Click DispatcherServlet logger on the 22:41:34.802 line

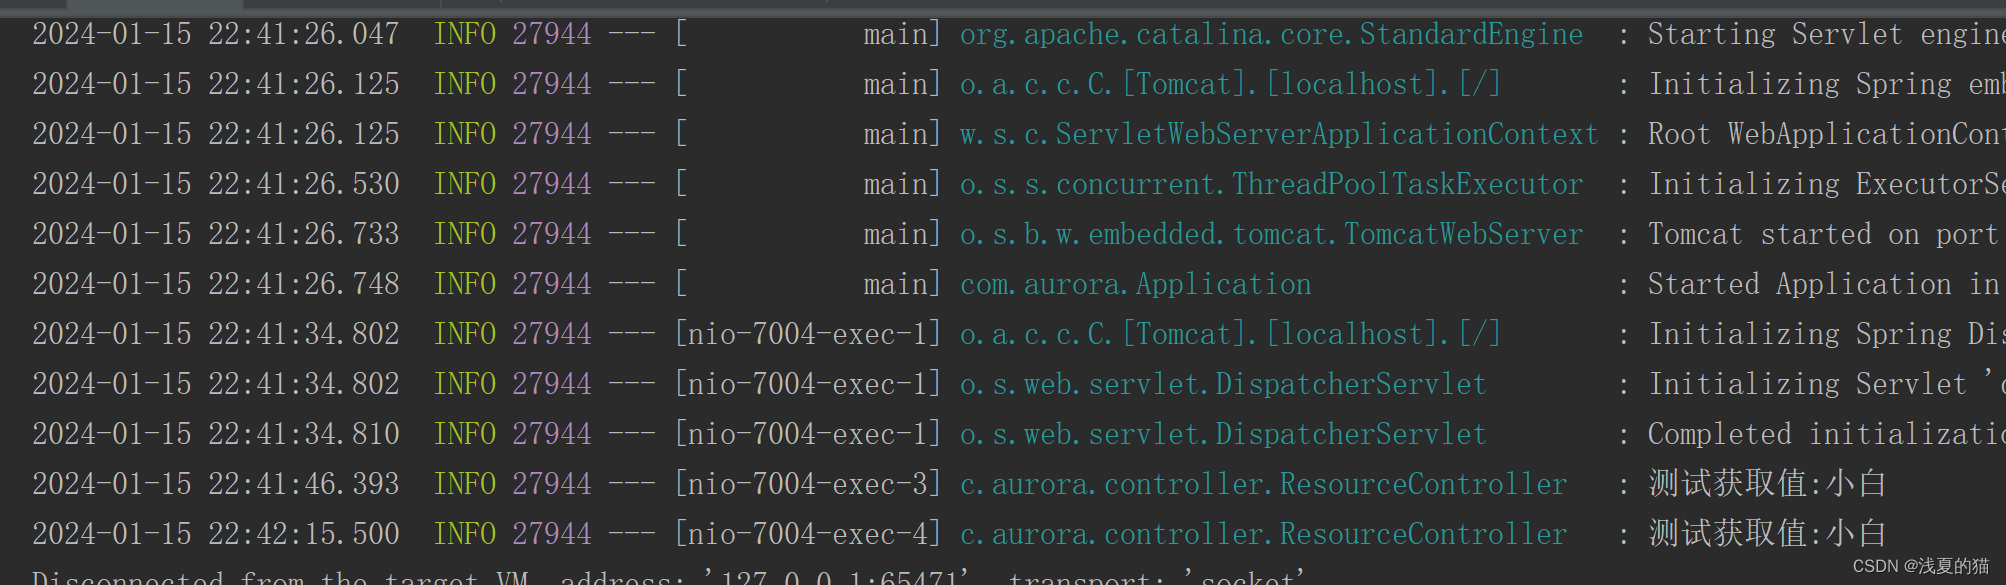point(1223,385)
